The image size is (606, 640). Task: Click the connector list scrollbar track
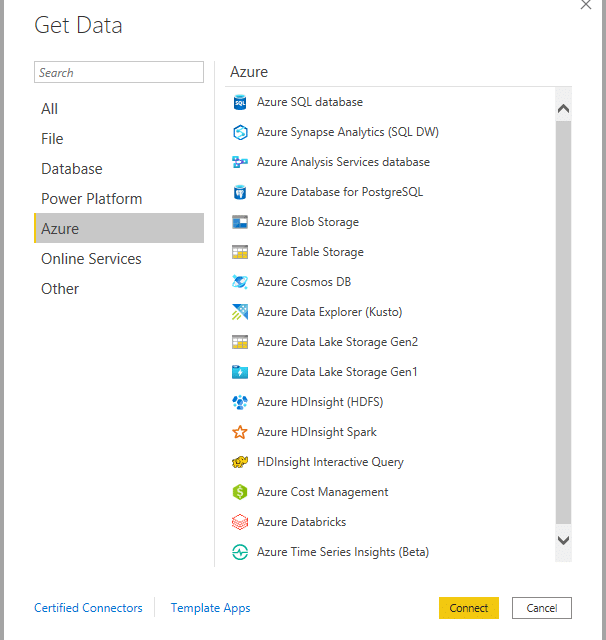(563, 320)
